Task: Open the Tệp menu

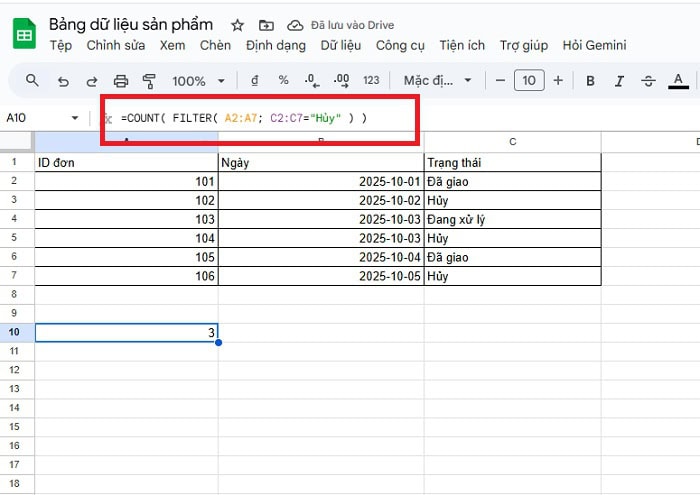Action: pyautogui.click(x=61, y=46)
